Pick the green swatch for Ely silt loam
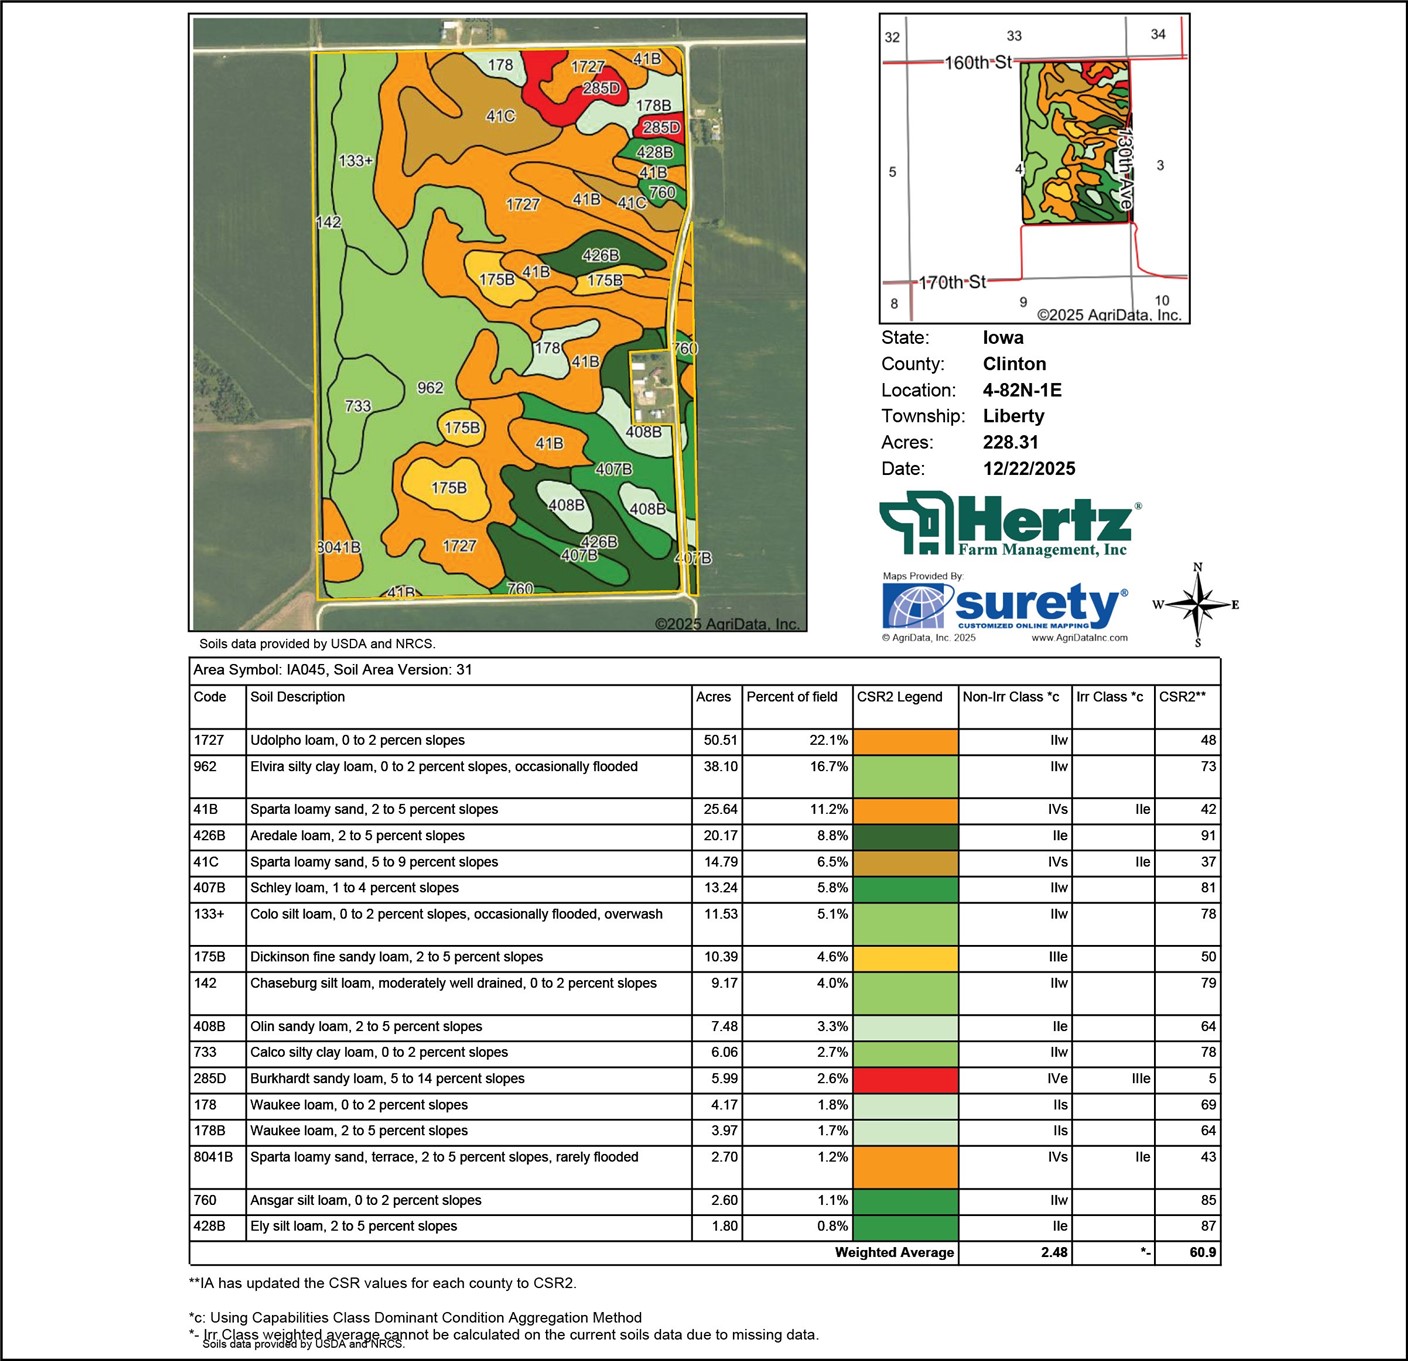Viewport: 1408px width, 1361px height. [x=906, y=1227]
